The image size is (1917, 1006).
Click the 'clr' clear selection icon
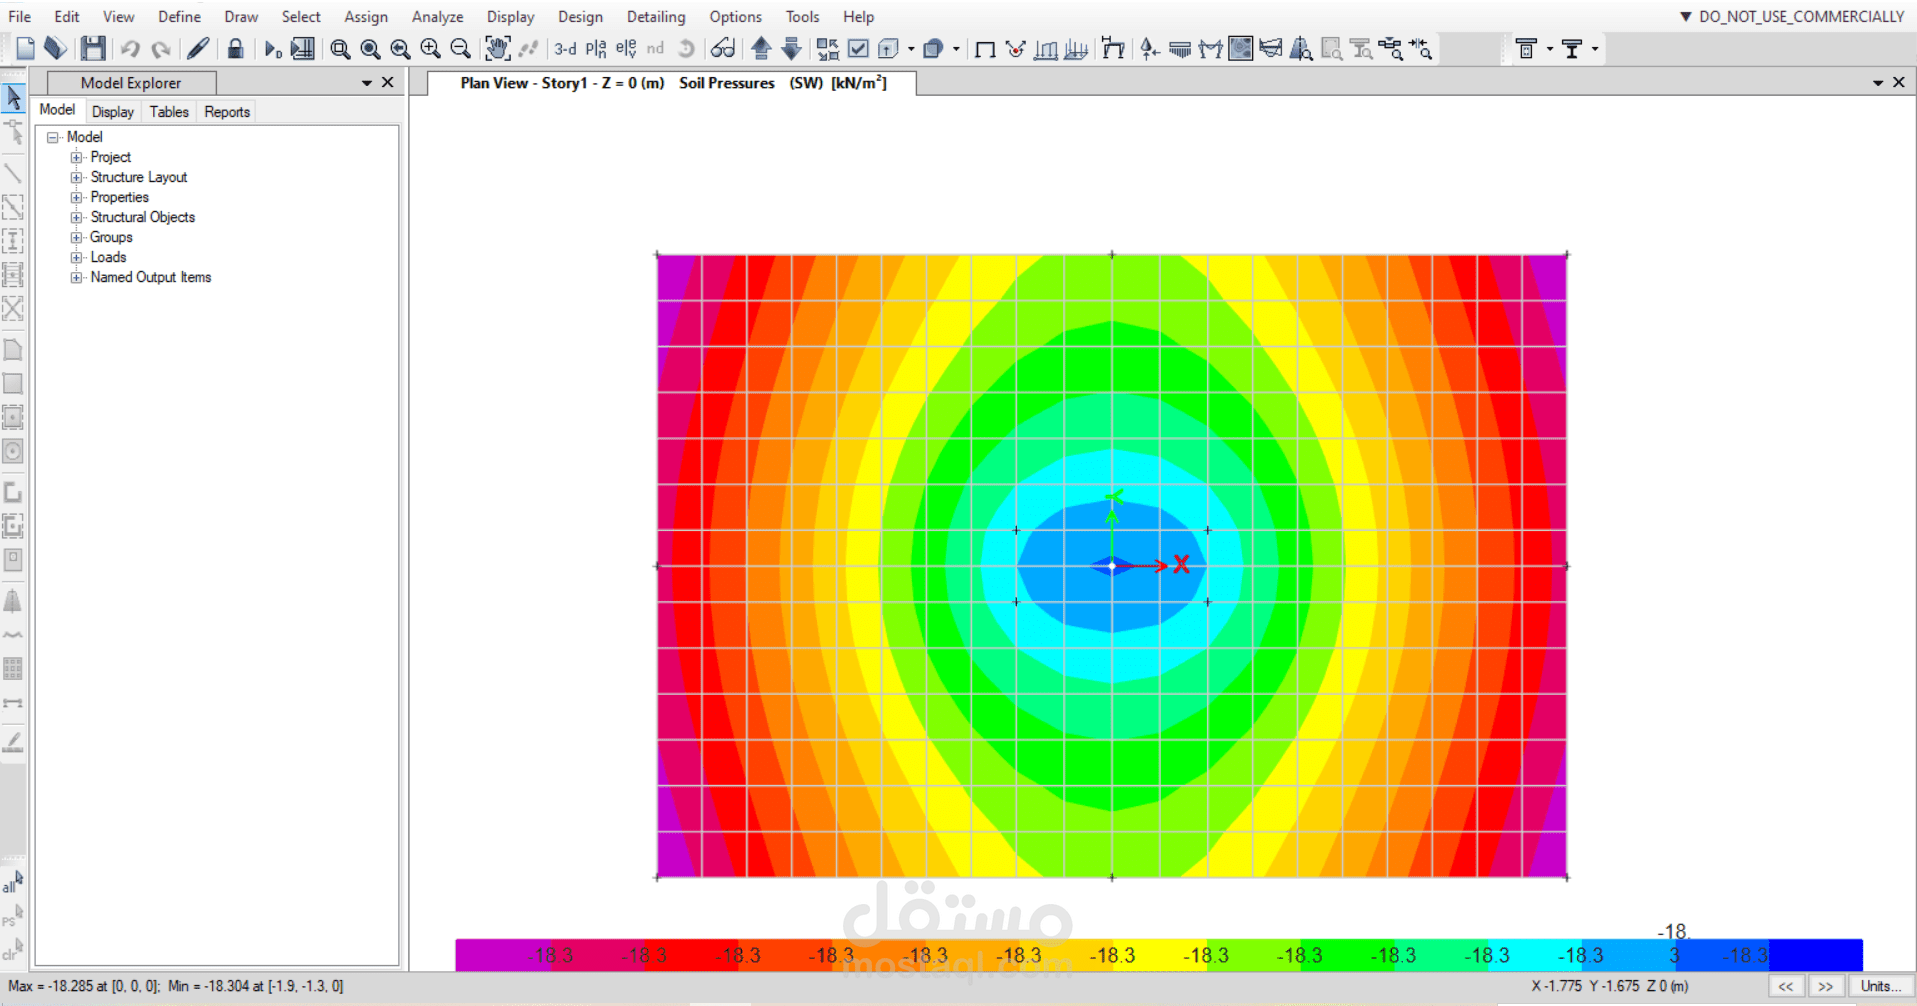pos(13,949)
